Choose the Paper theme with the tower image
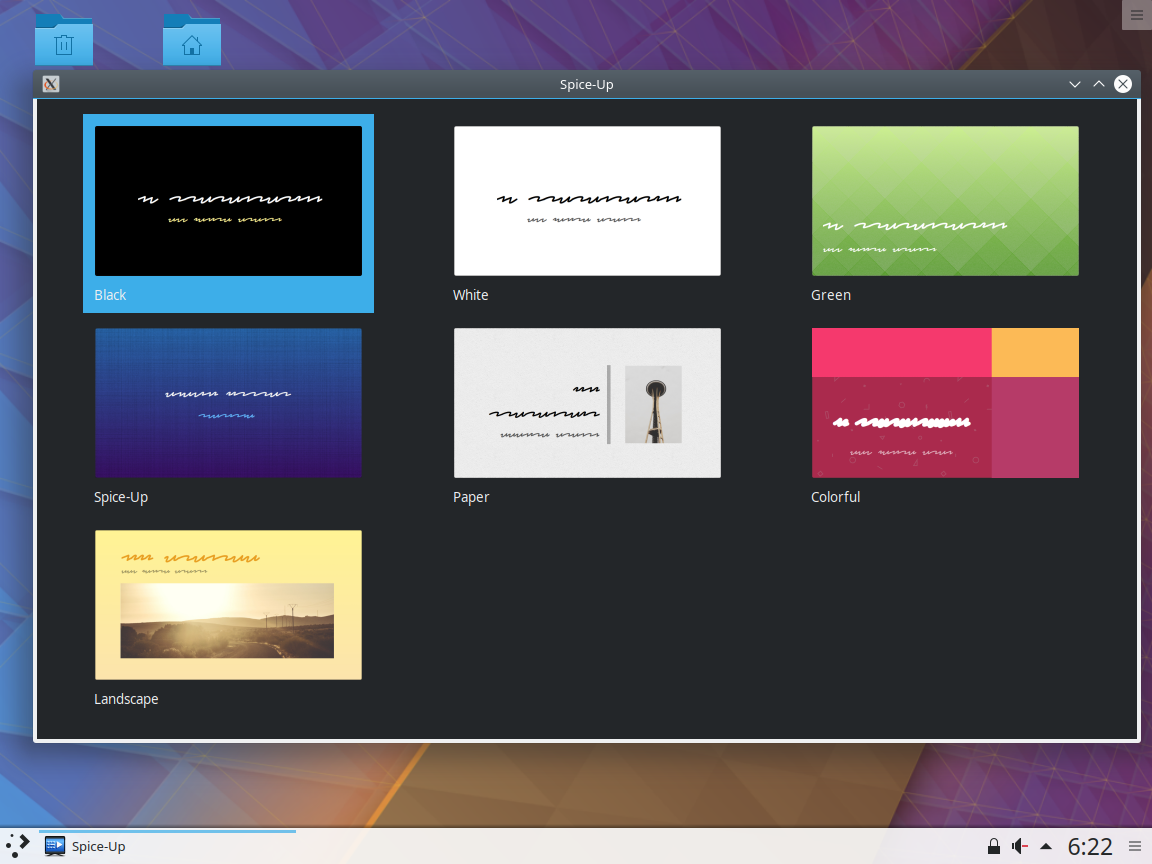This screenshot has width=1152, height=864. click(587, 402)
